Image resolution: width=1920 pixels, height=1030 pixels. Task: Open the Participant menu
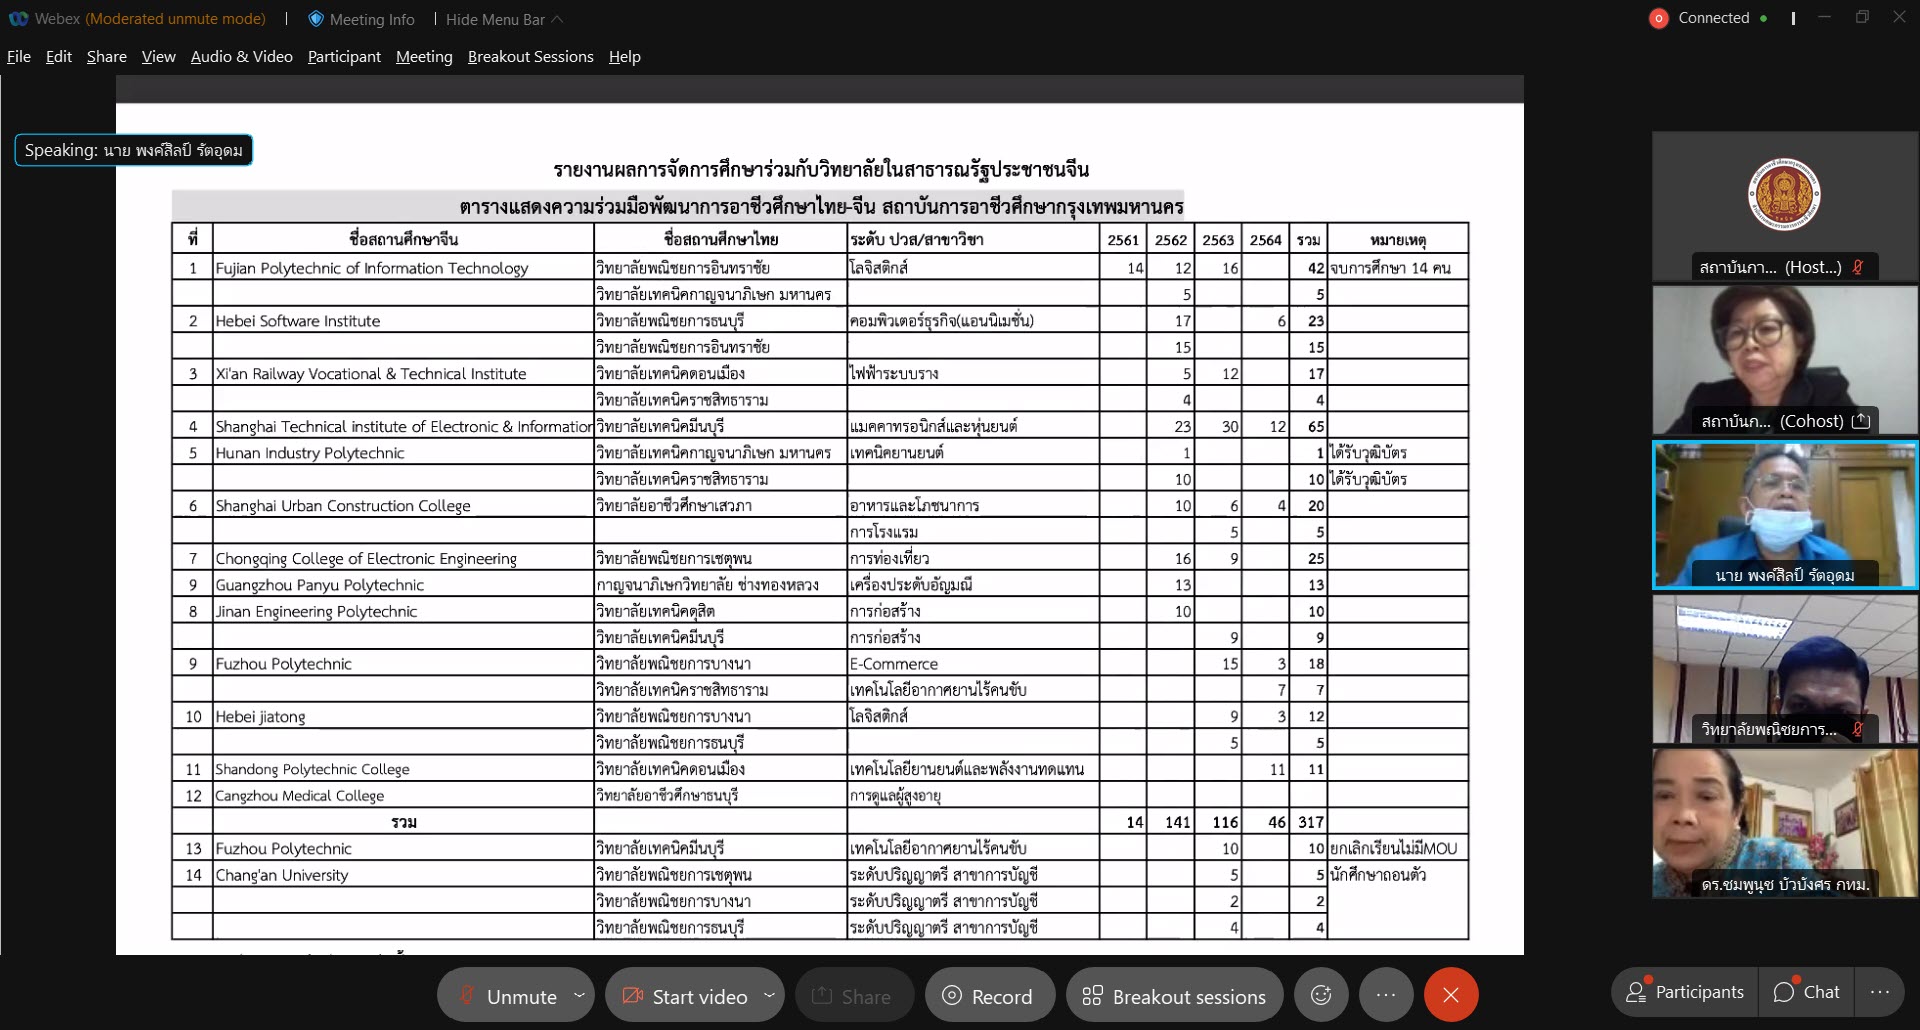pos(344,57)
